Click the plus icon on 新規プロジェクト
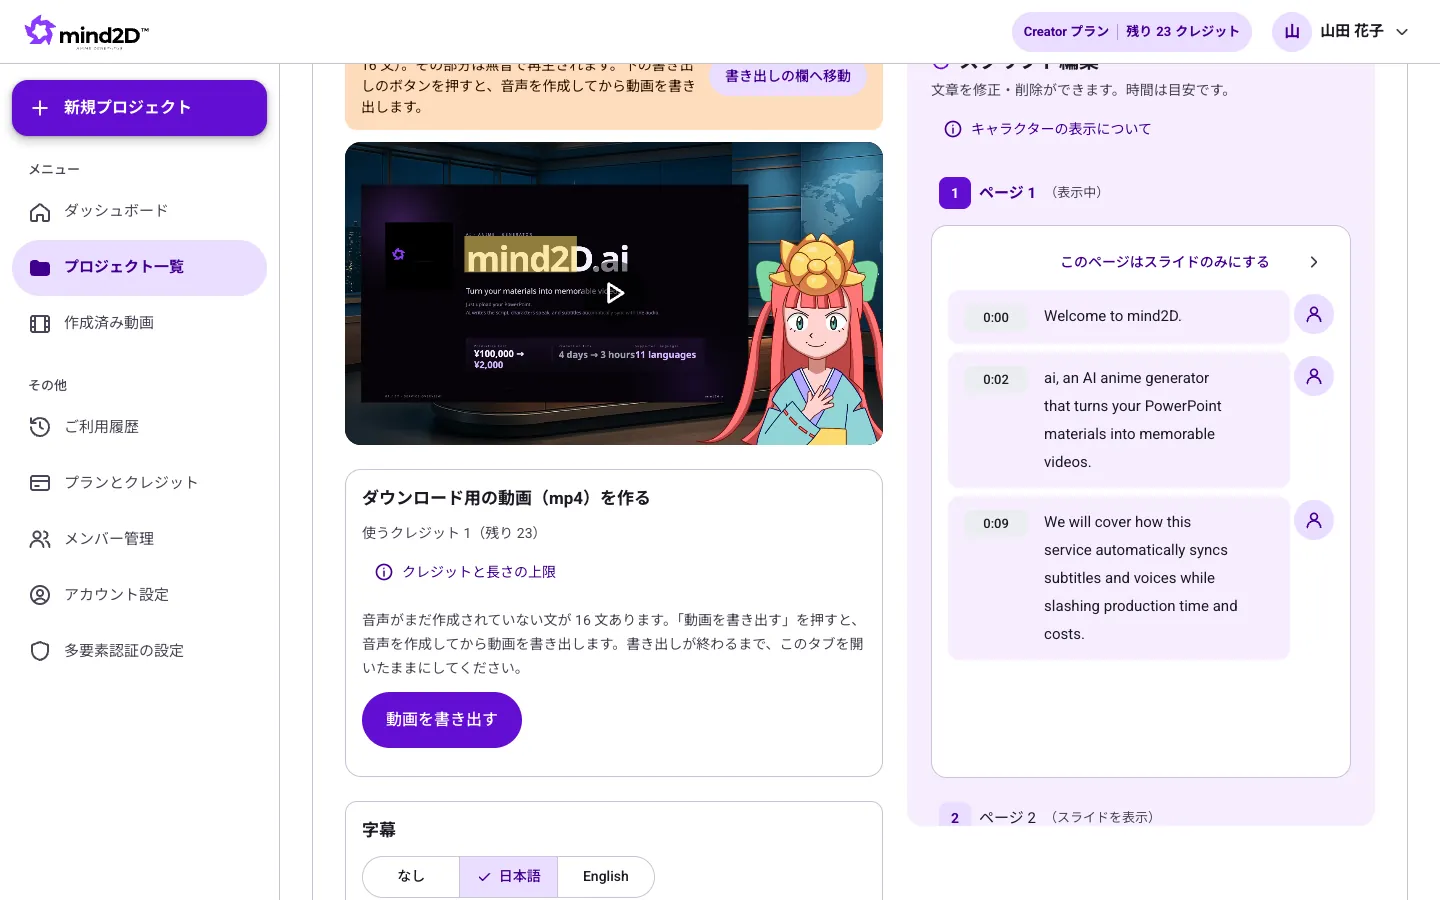The width and height of the screenshot is (1440, 900). pyautogui.click(x=40, y=108)
